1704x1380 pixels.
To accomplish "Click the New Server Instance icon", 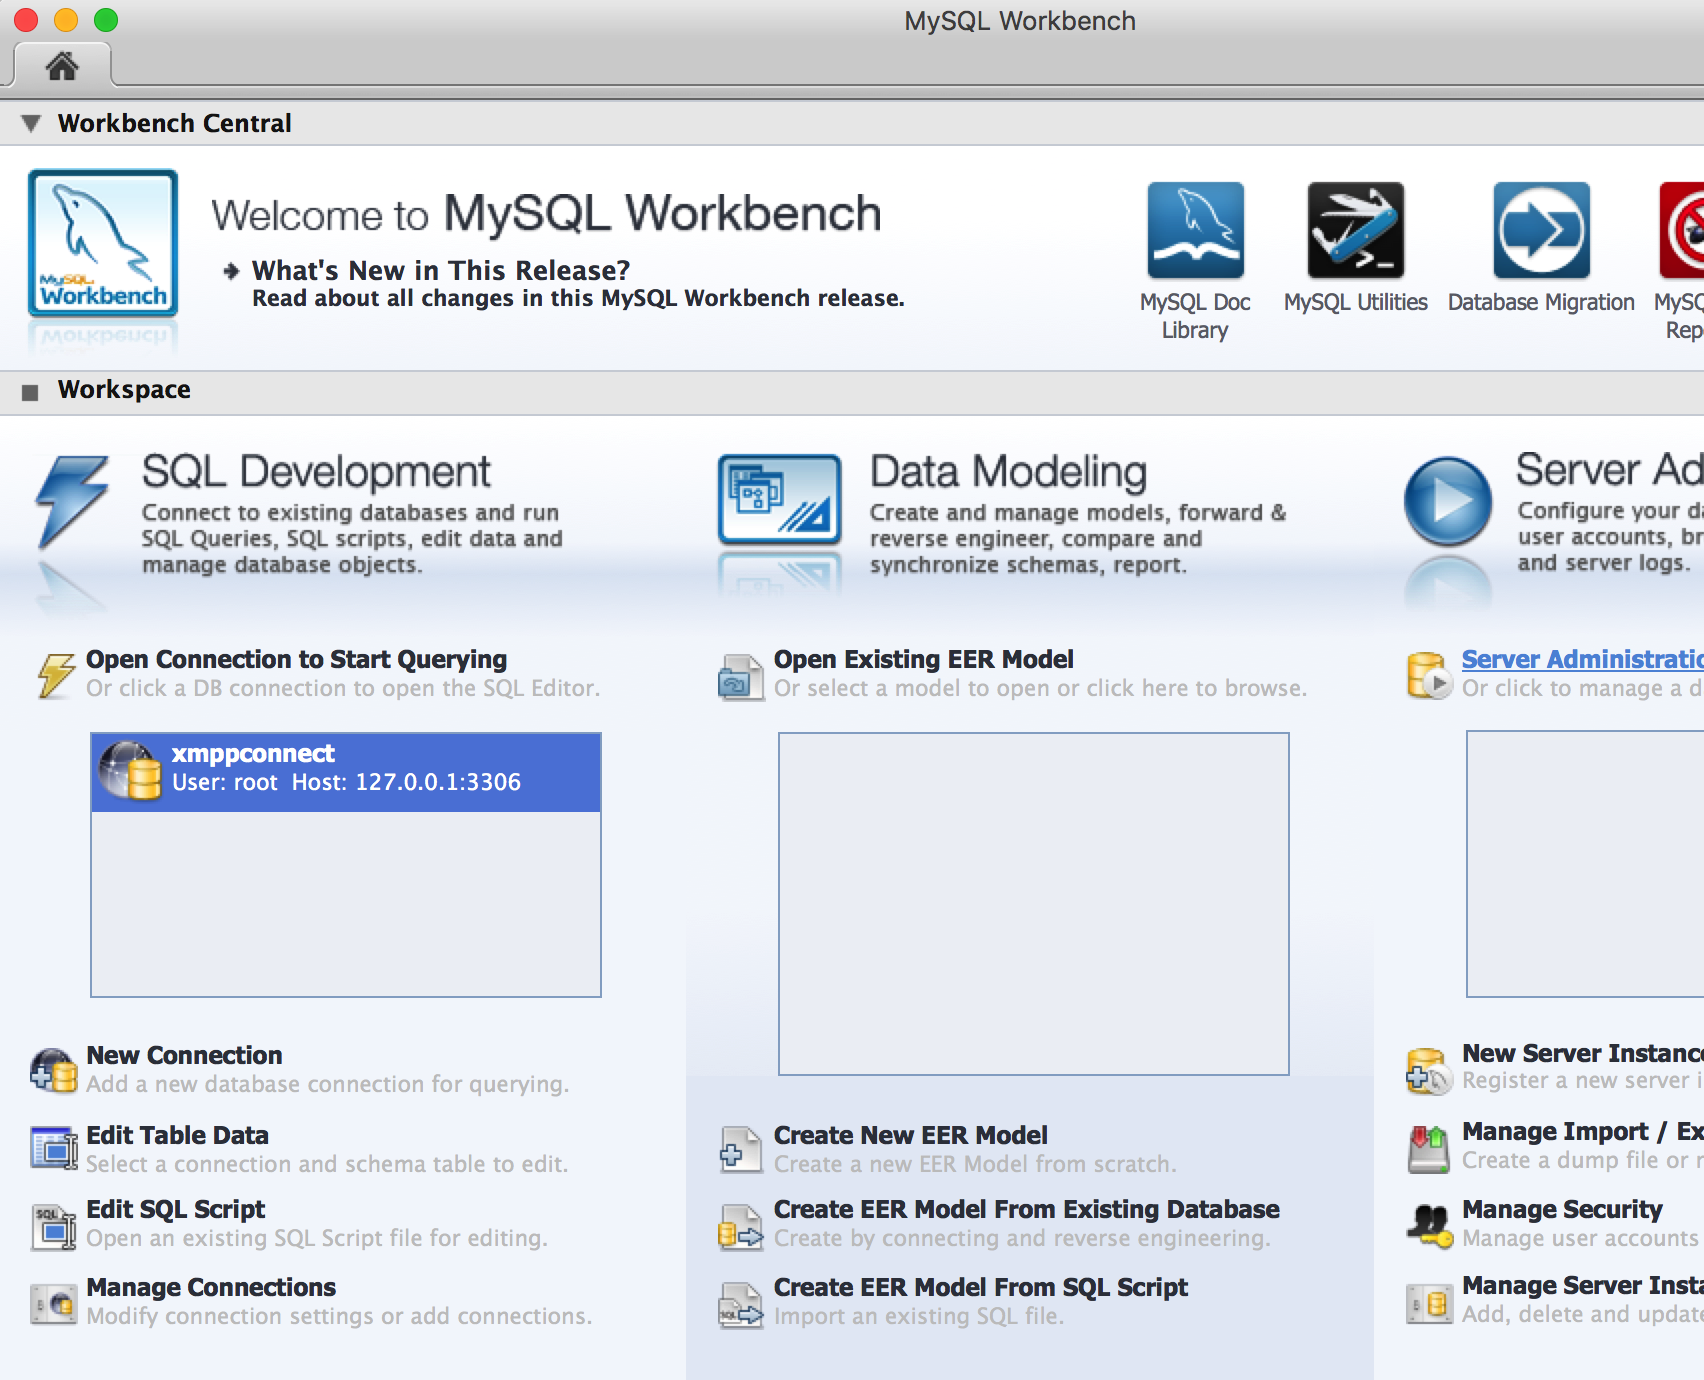I will [1429, 1071].
